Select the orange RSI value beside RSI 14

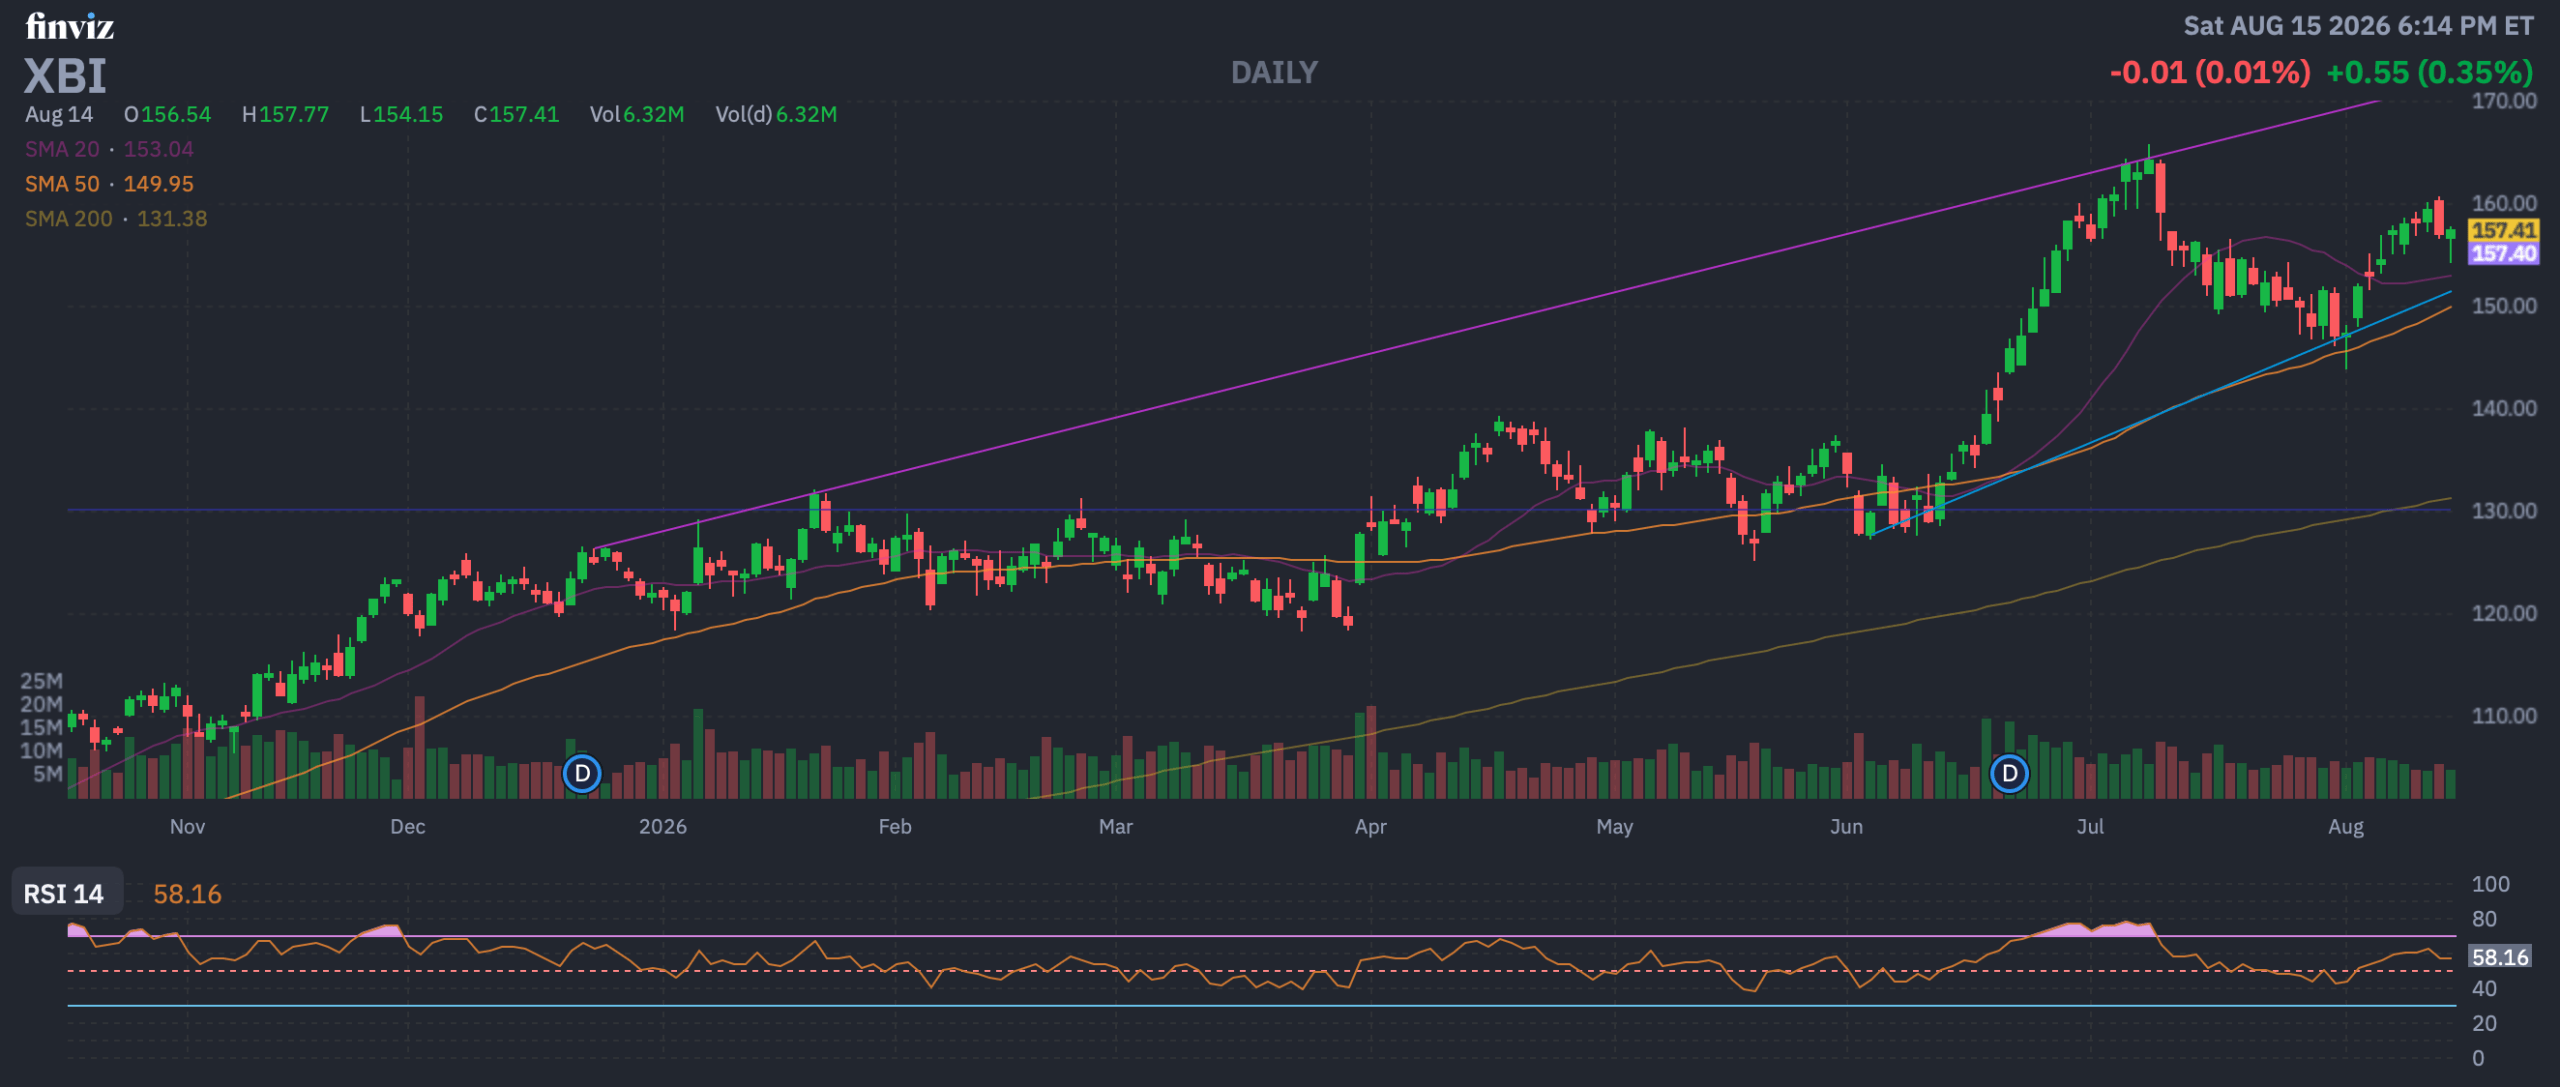click(x=187, y=894)
